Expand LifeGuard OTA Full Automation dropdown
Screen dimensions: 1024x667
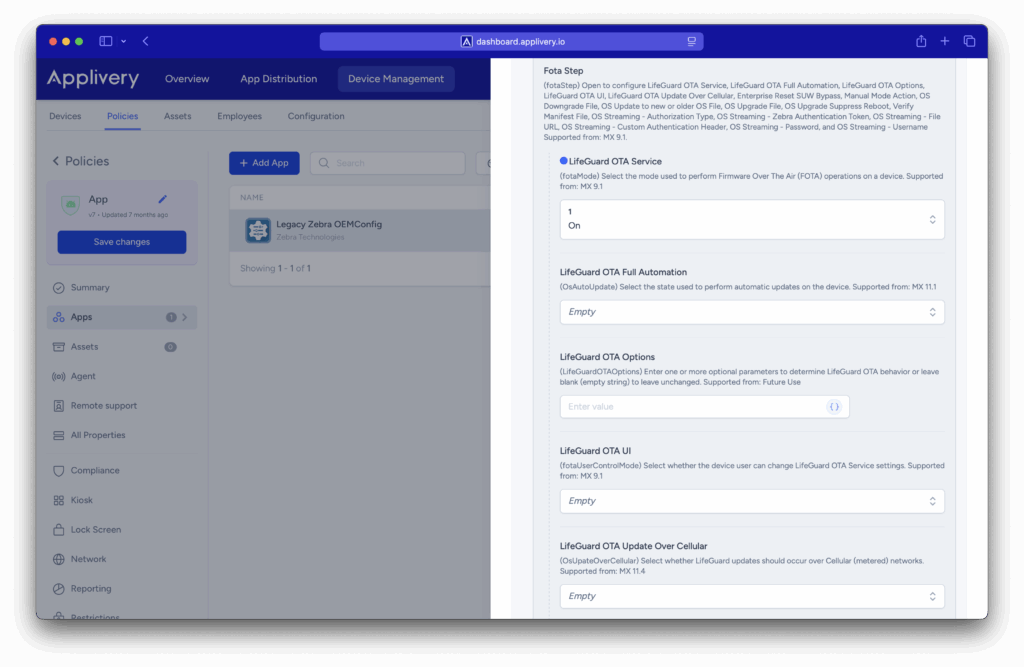pos(751,312)
